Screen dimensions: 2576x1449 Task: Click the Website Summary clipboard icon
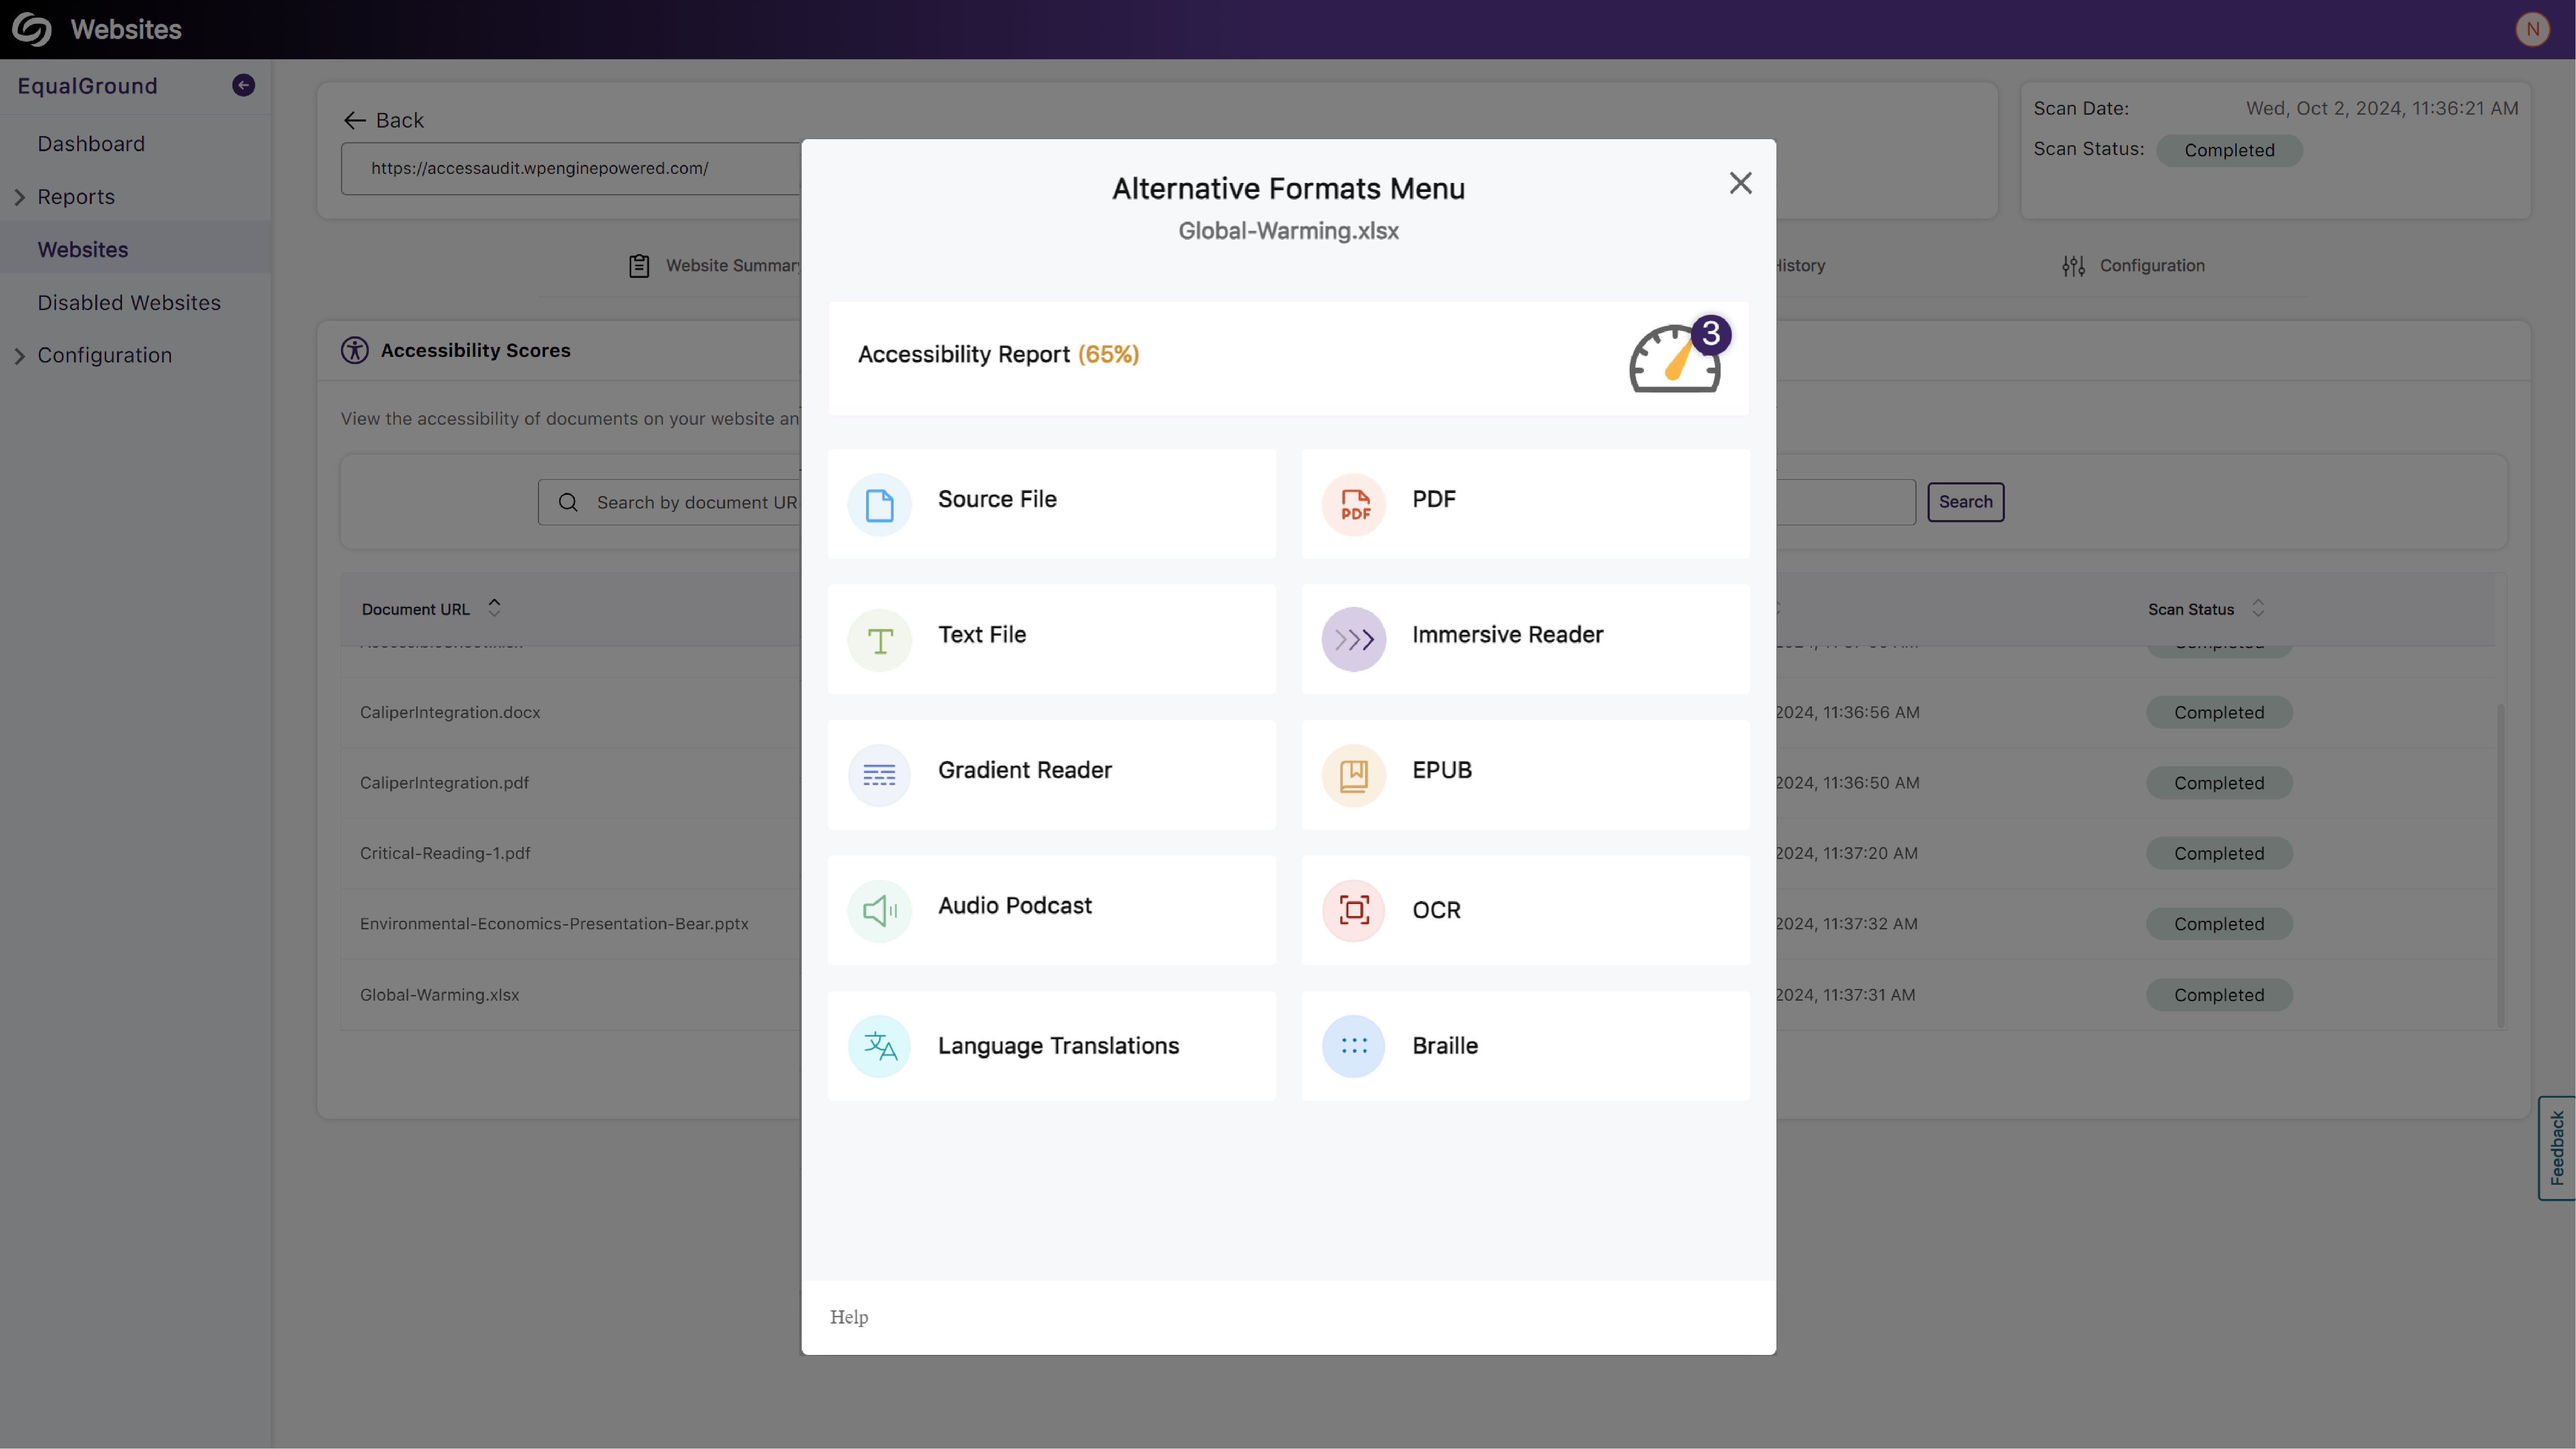pos(639,265)
